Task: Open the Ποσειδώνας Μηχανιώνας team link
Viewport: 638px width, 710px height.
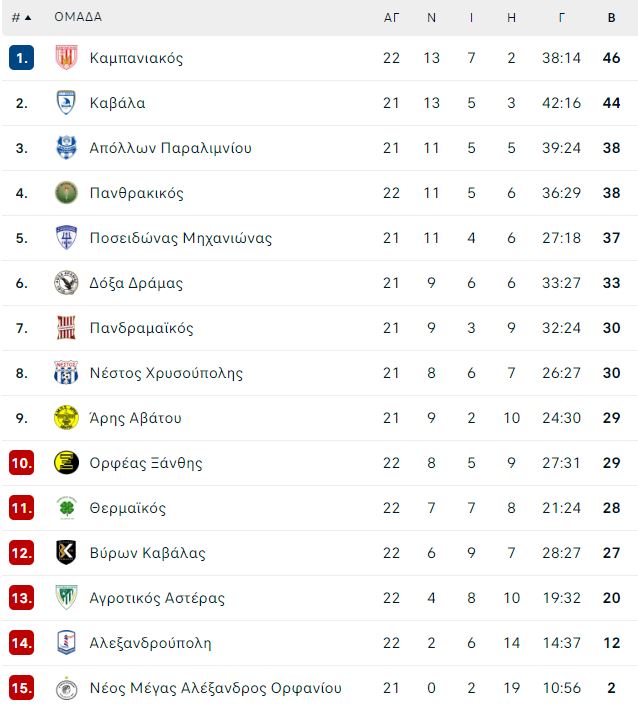Action: pyautogui.click(x=181, y=238)
